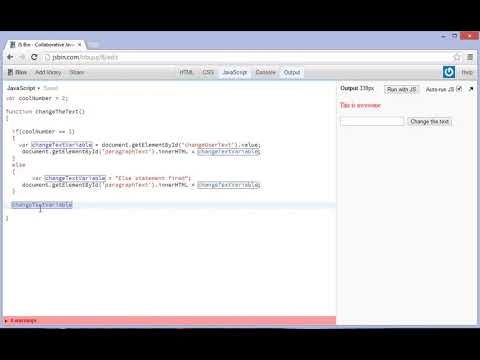Click the 'else' keyword line
Viewport: 480px width, 360px height.
pyautogui.click(x=19, y=165)
